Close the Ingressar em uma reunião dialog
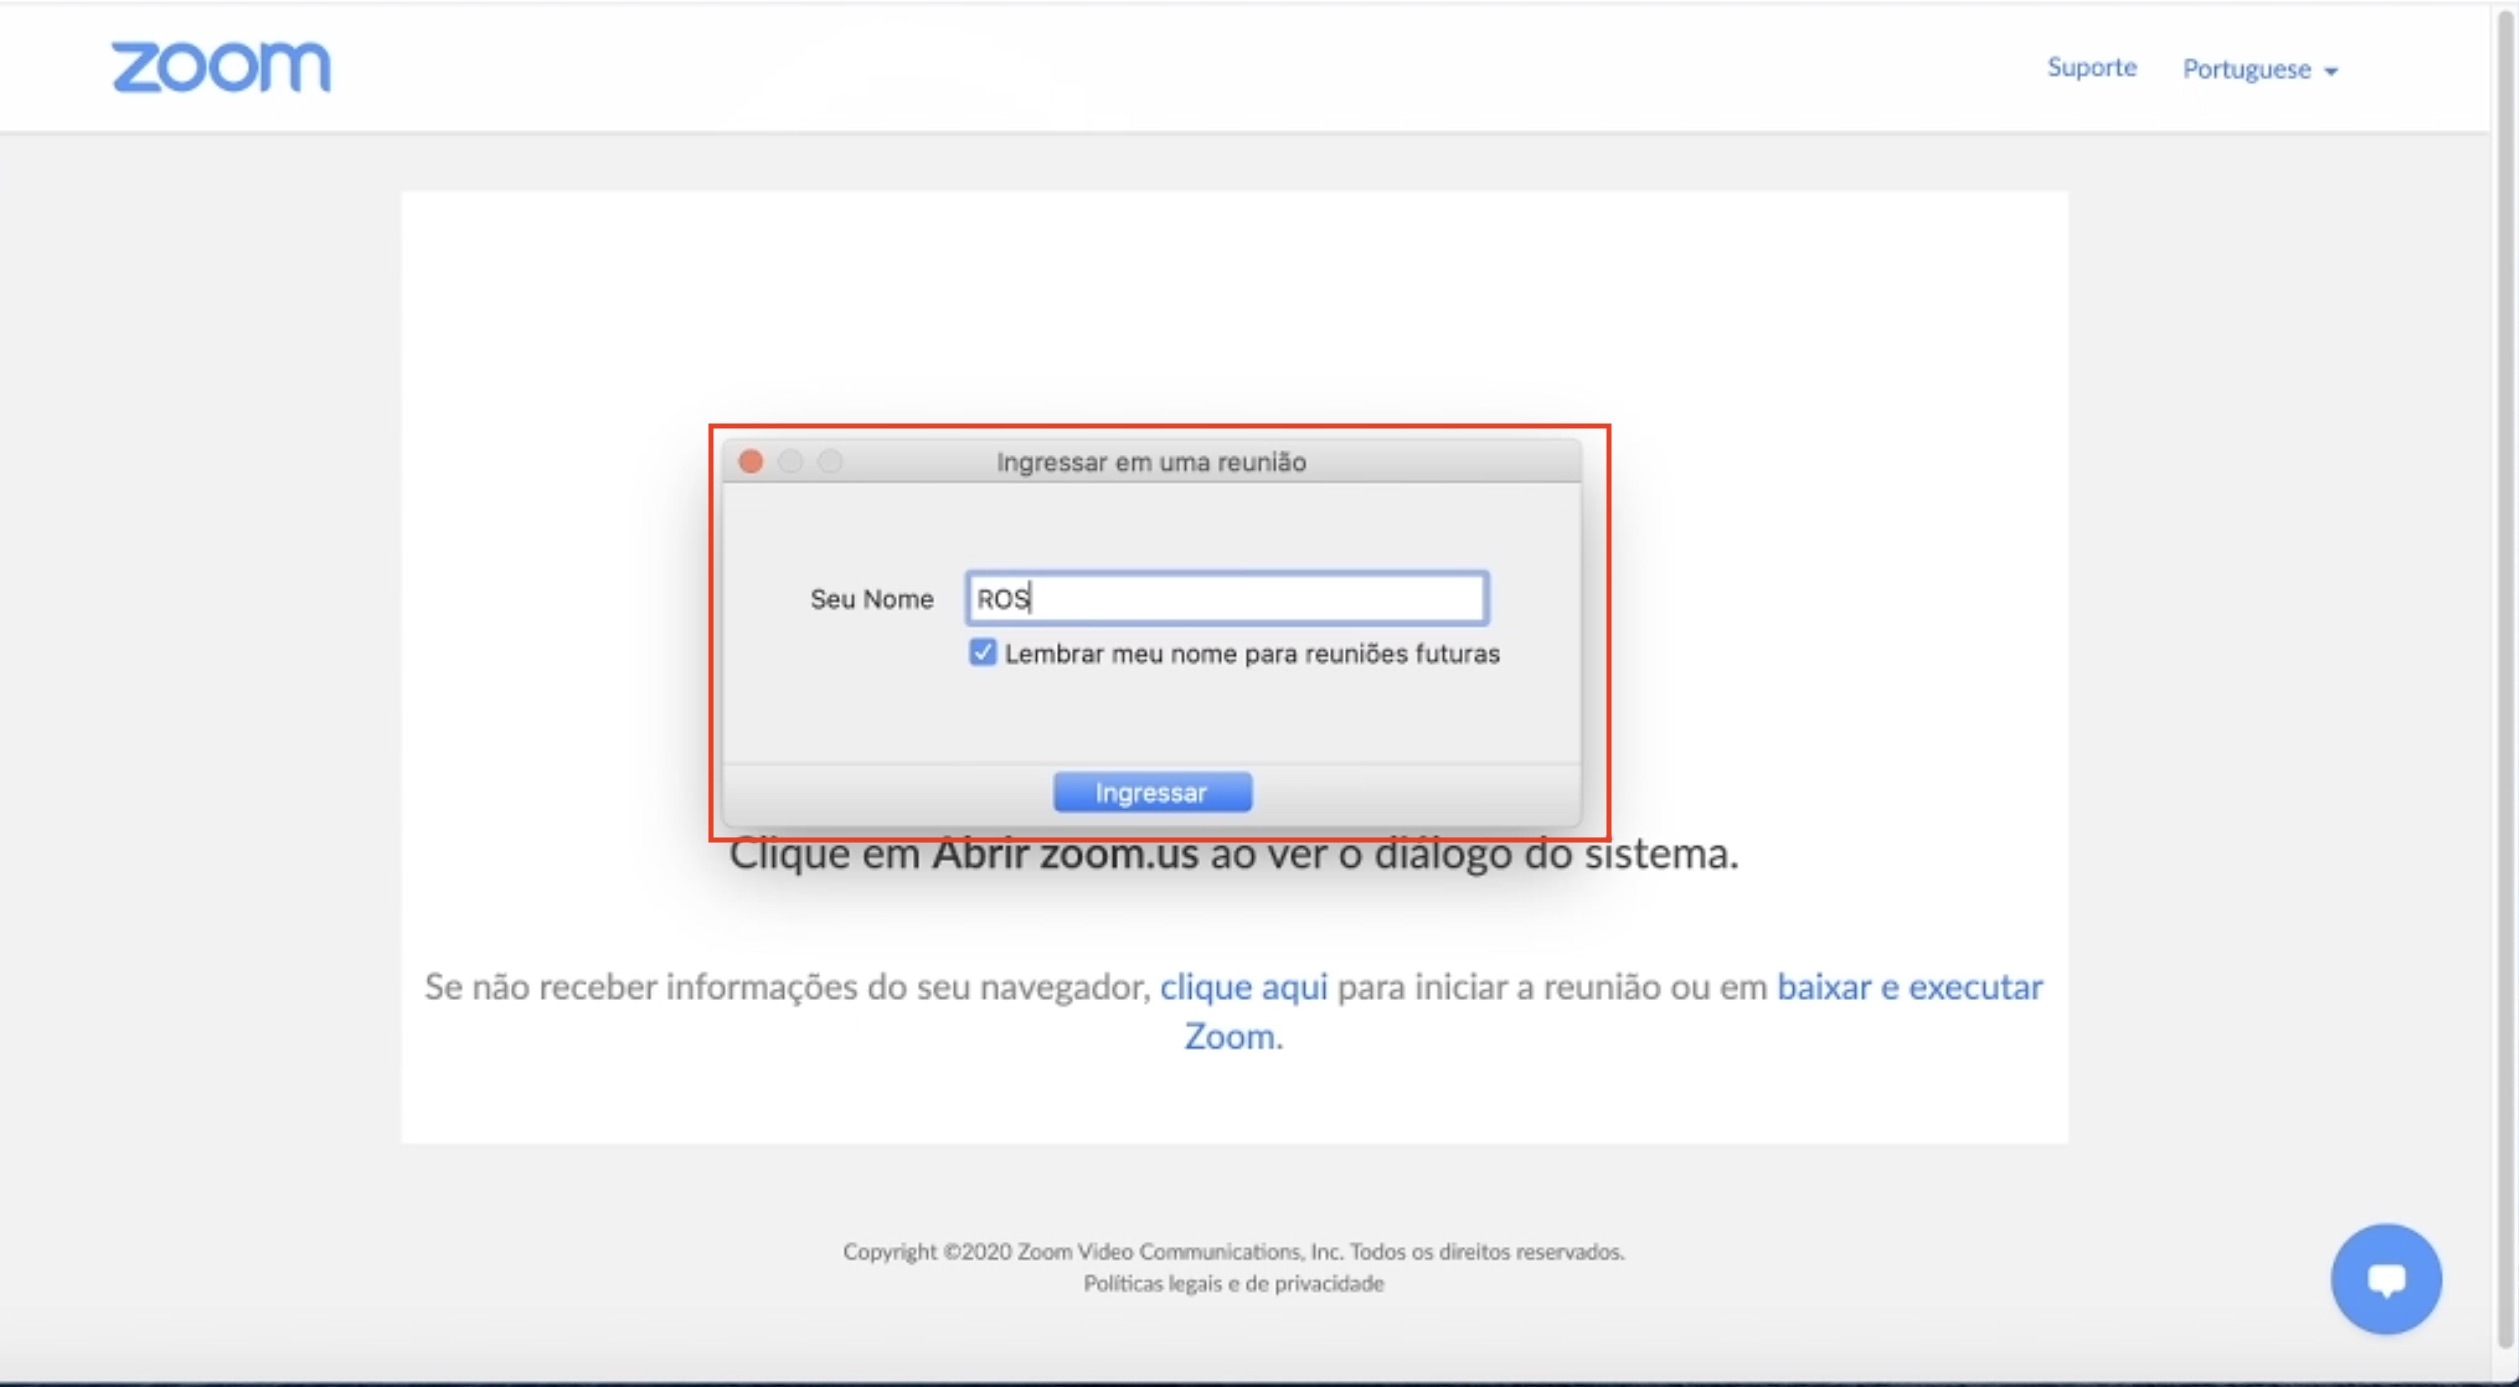 (x=751, y=461)
